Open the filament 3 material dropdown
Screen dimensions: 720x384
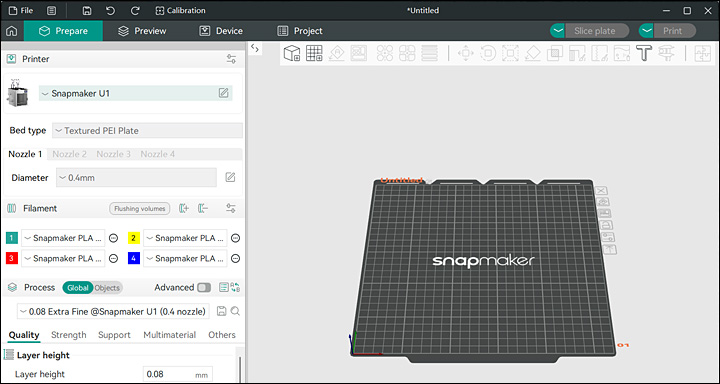pyautogui.click(x=63, y=259)
